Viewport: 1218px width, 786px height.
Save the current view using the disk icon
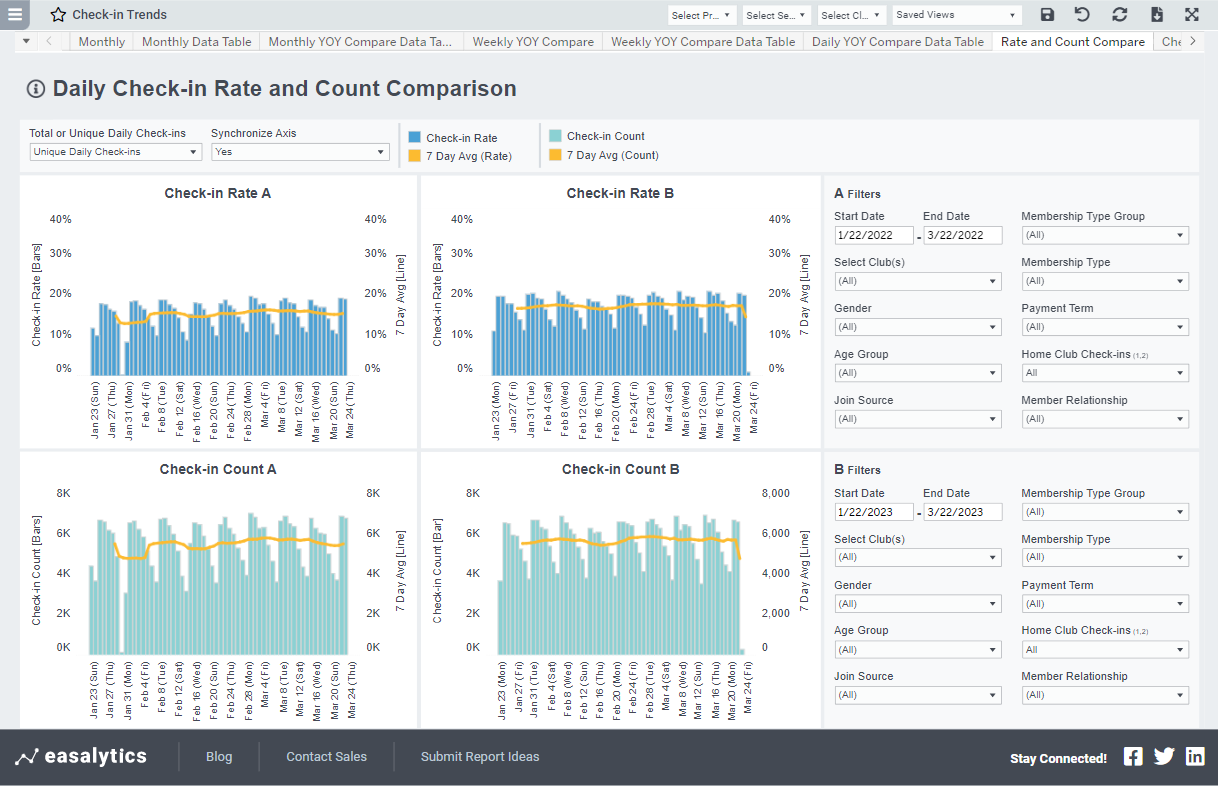(1047, 15)
